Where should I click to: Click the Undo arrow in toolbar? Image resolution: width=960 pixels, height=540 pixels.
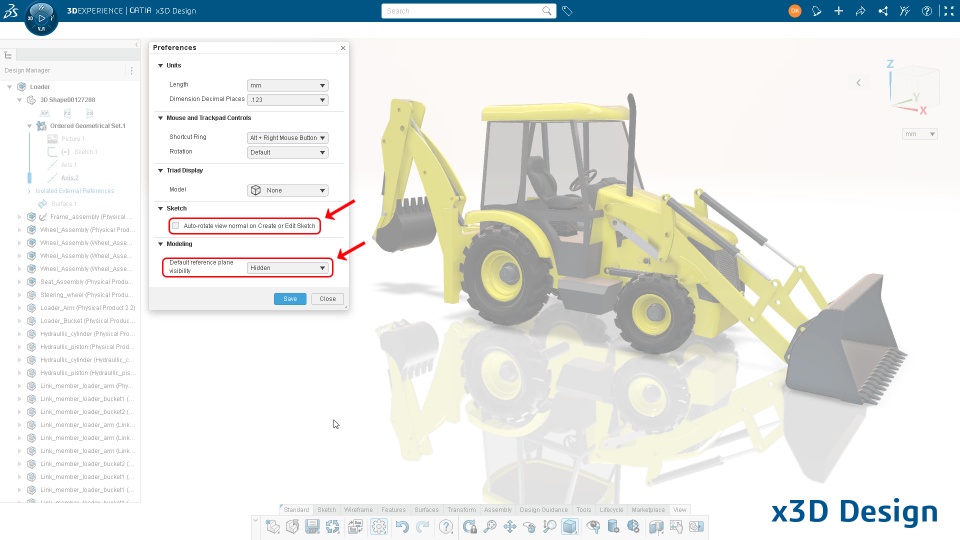point(402,527)
